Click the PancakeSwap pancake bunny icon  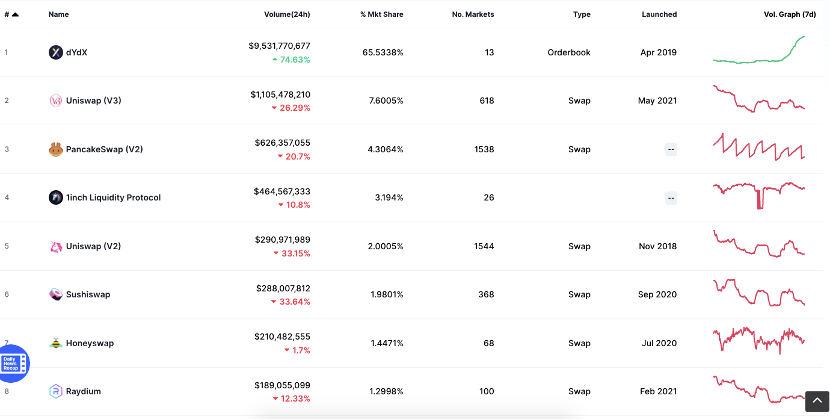[56, 149]
